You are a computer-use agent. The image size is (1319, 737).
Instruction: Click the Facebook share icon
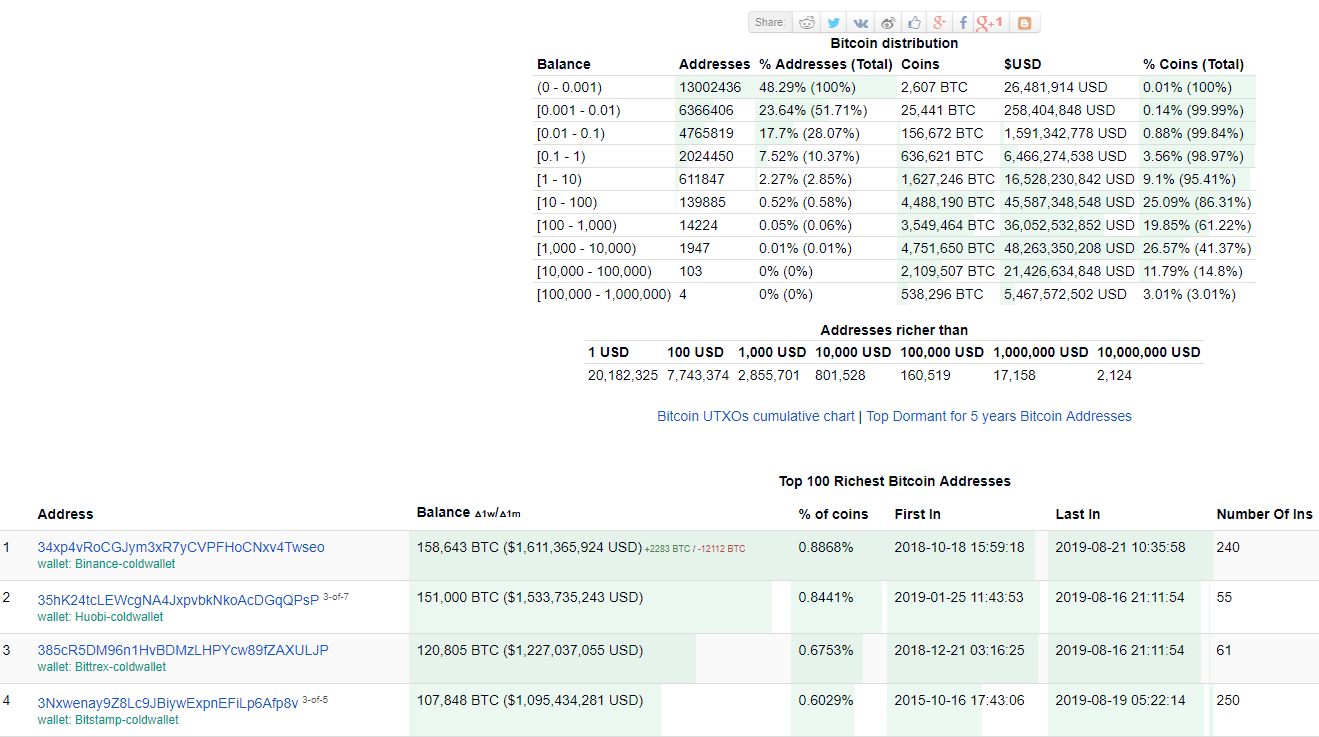[x=963, y=23]
